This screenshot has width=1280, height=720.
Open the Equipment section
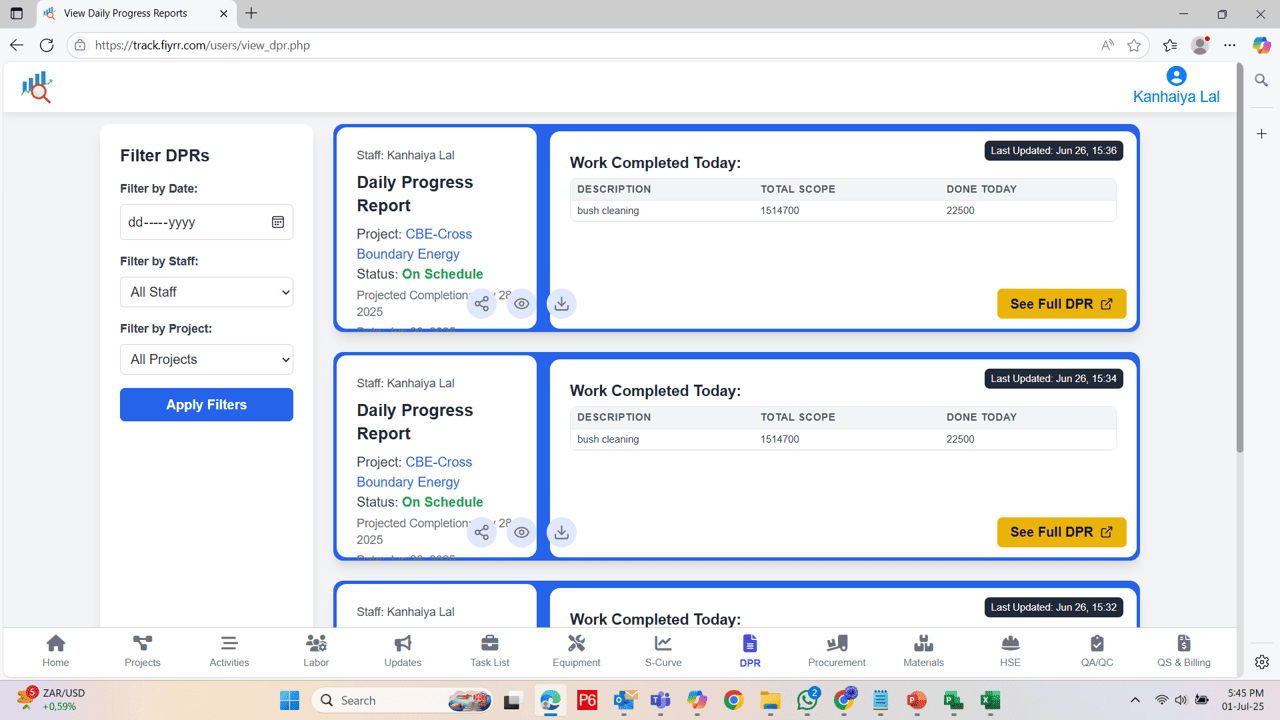coord(576,650)
